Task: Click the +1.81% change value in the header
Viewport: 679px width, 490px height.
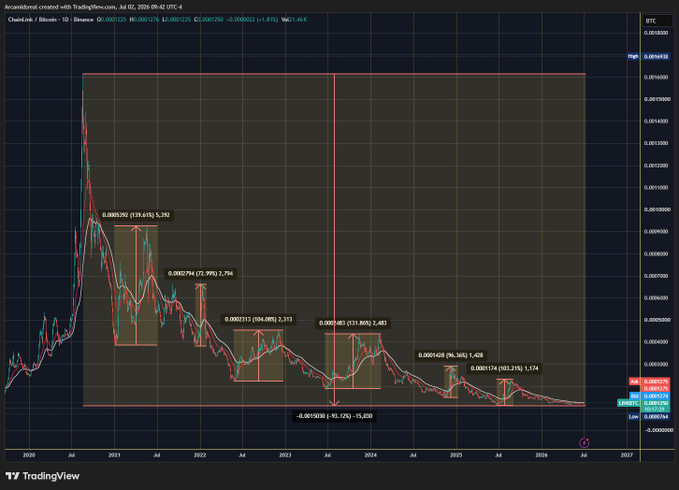Action: [x=268, y=19]
